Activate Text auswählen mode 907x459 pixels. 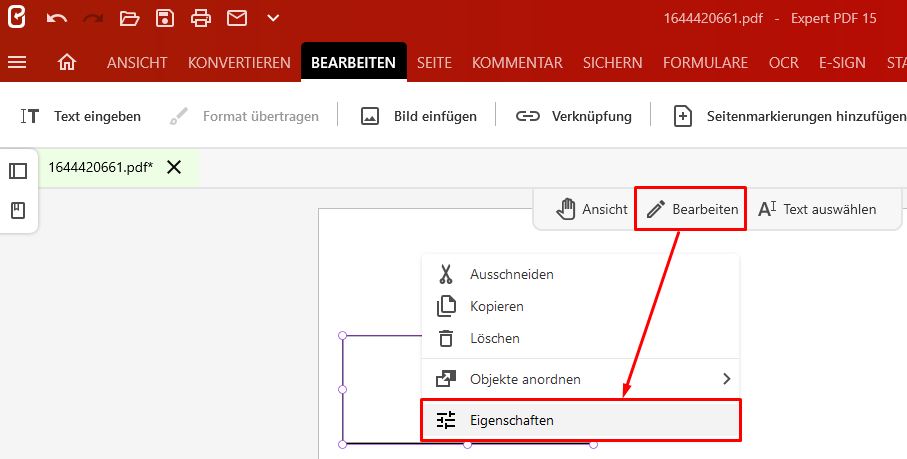817,209
